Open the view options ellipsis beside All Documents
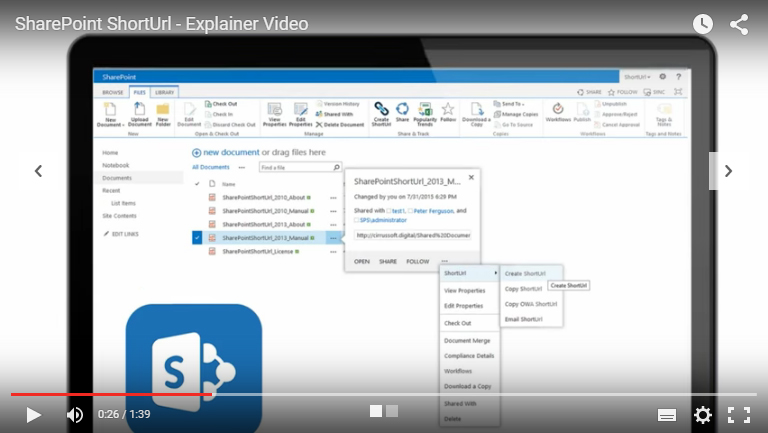 tap(241, 167)
